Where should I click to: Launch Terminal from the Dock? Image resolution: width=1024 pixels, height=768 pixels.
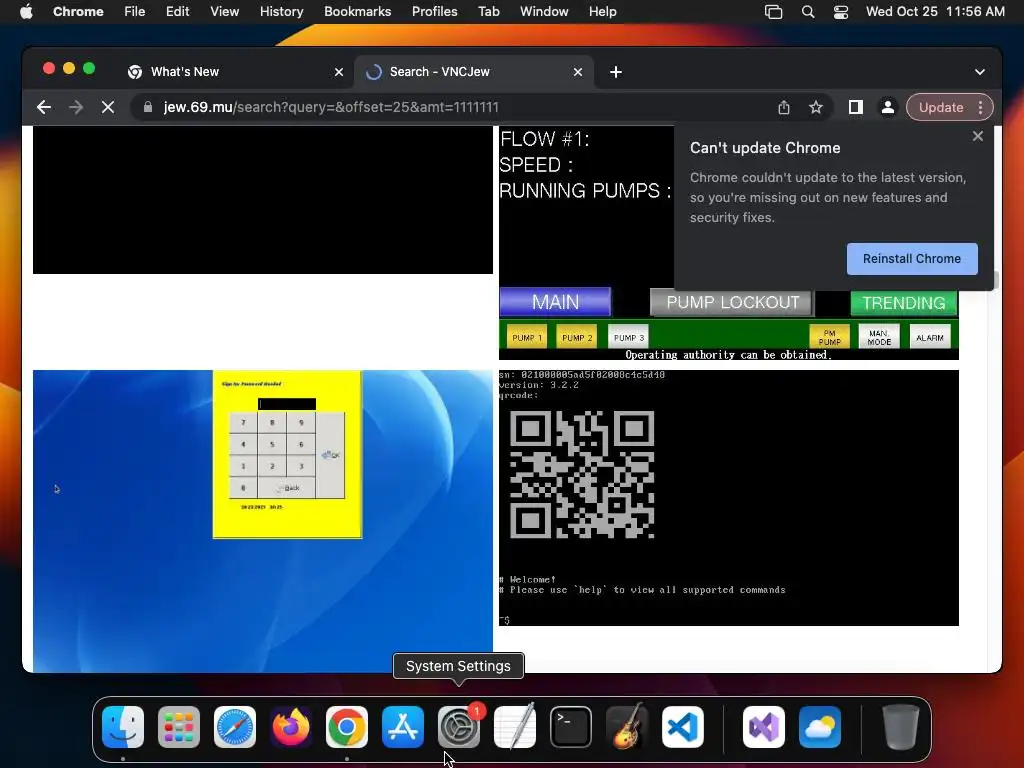tap(571, 727)
